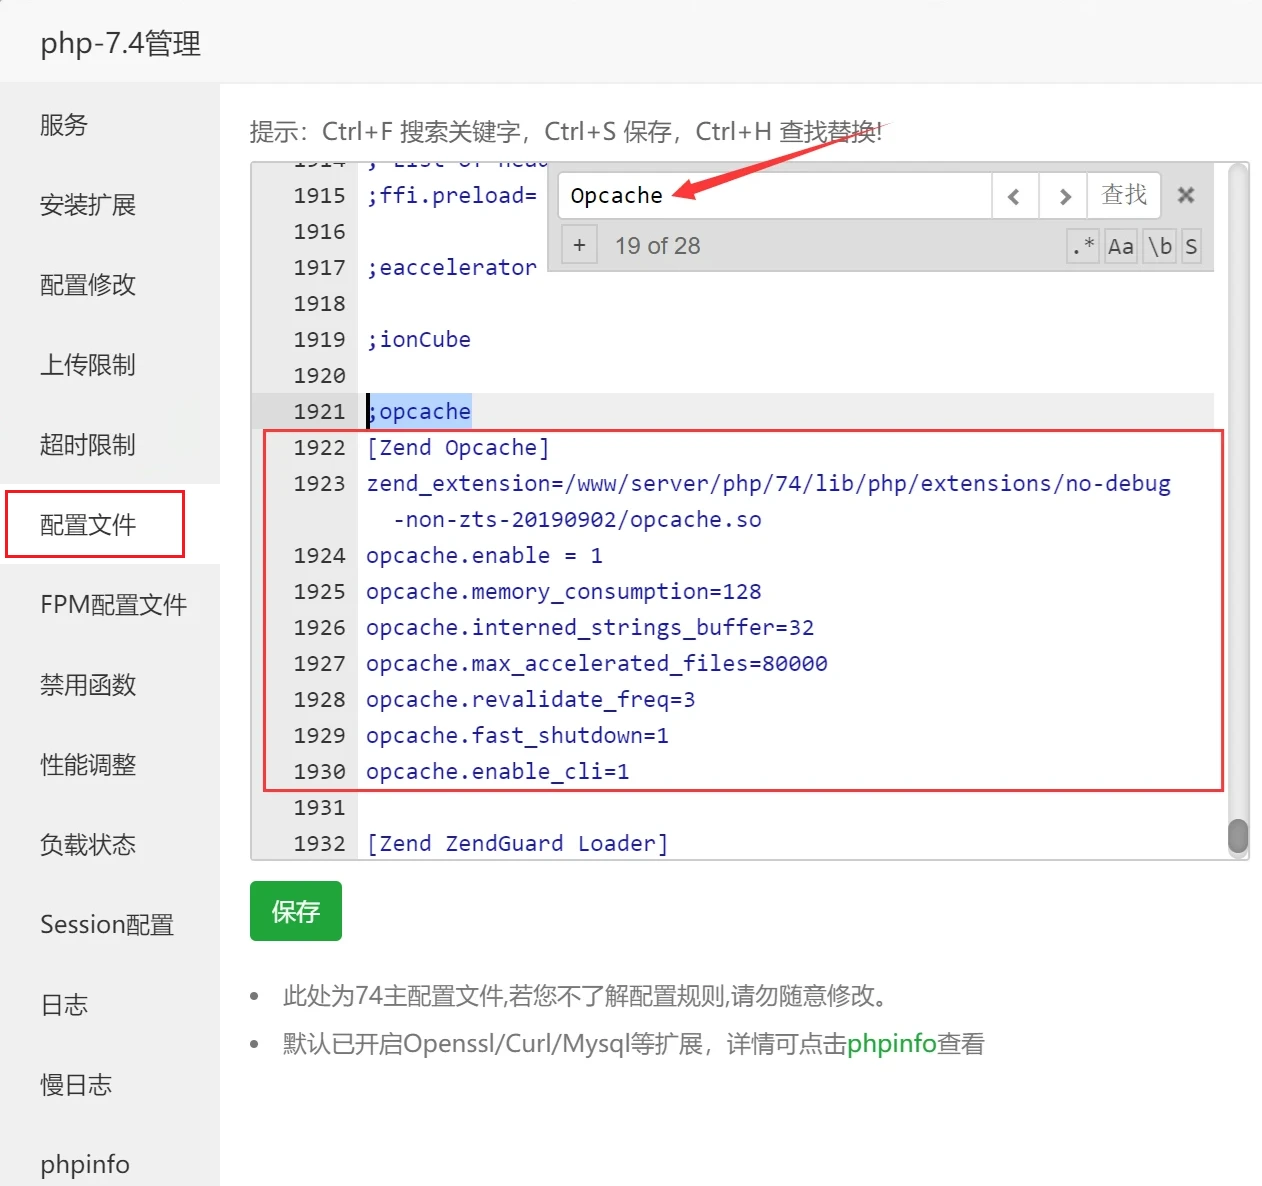The width and height of the screenshot is (1262, 1186).
Task: Open the 上传限制 sidebar tab
Action: click(110, 364)
